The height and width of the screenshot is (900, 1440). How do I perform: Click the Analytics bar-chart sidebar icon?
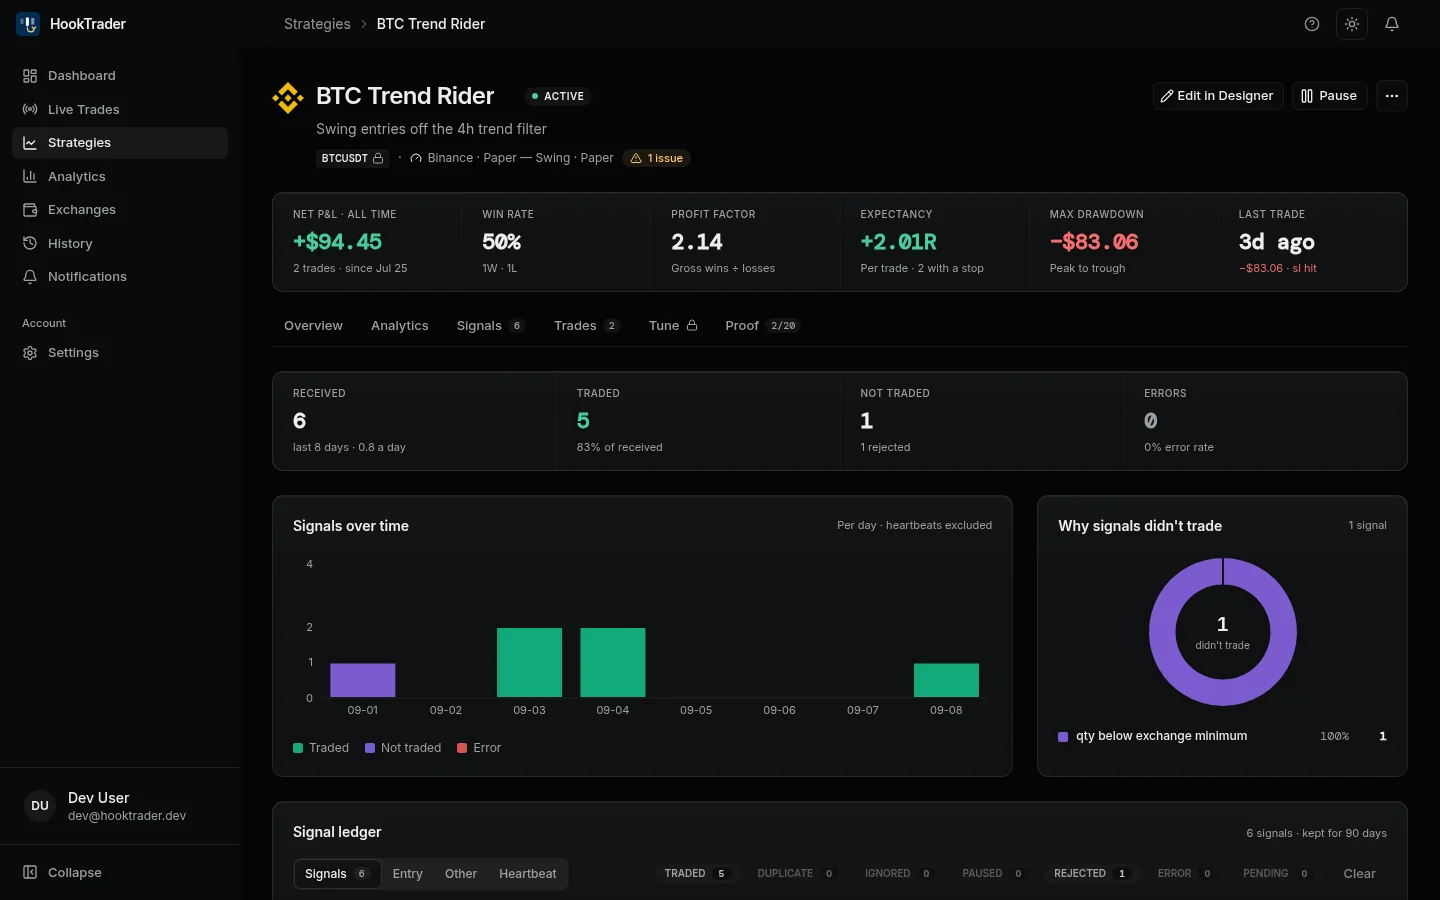tap(30, 177)
